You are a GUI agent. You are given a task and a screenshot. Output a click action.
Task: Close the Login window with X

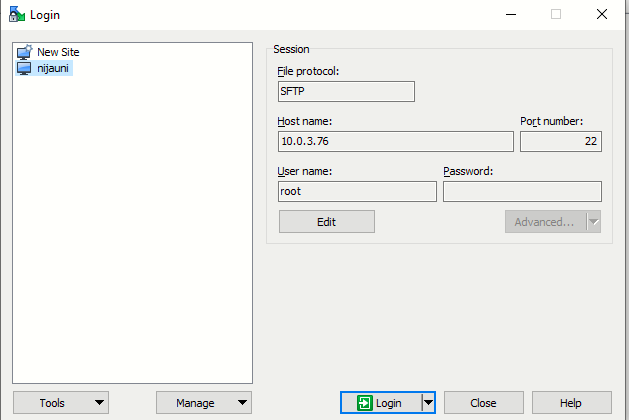602,15
